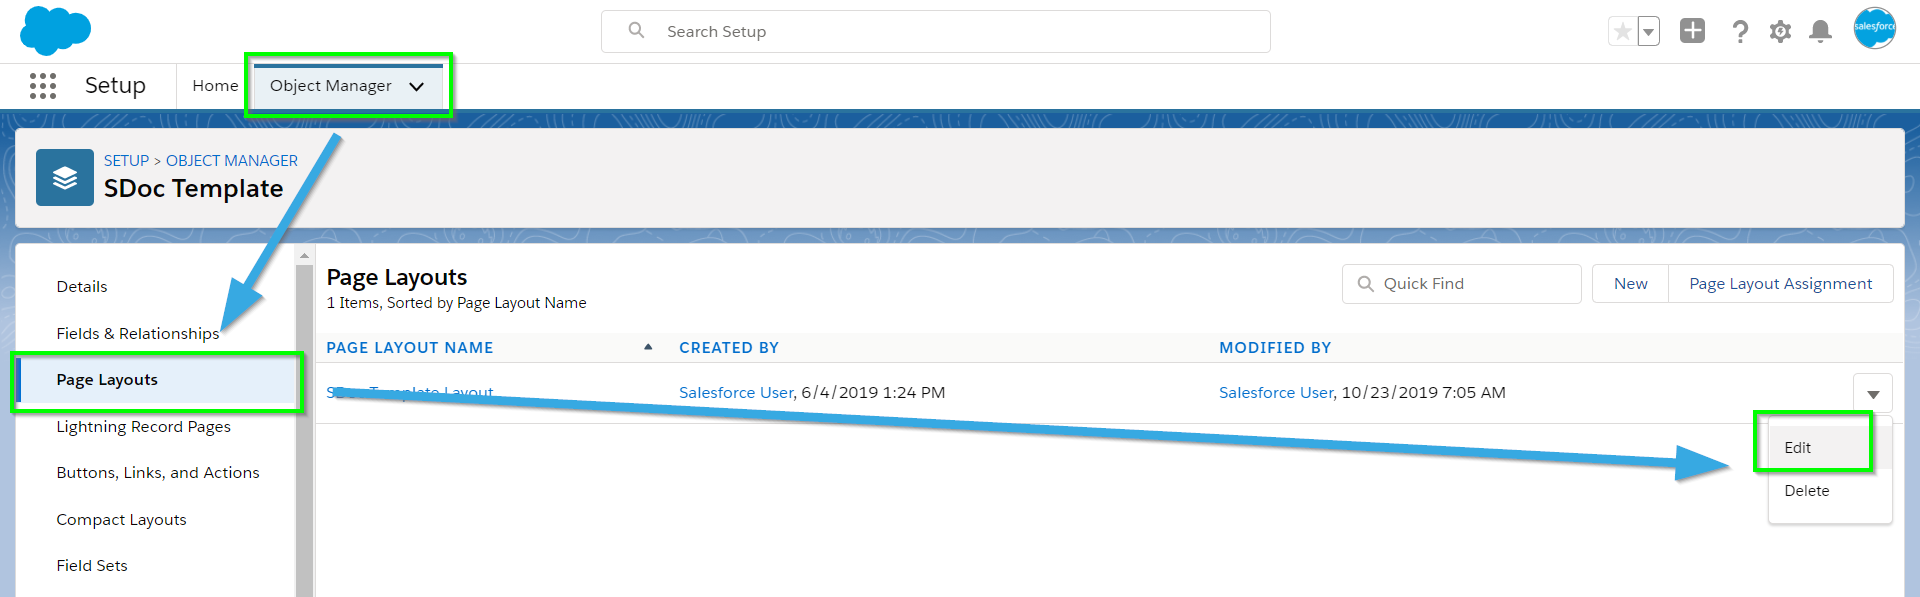This screenshot has width=1920, height=597.
Task: Click the Page Layouts heading text
Action: coord(397,277)
